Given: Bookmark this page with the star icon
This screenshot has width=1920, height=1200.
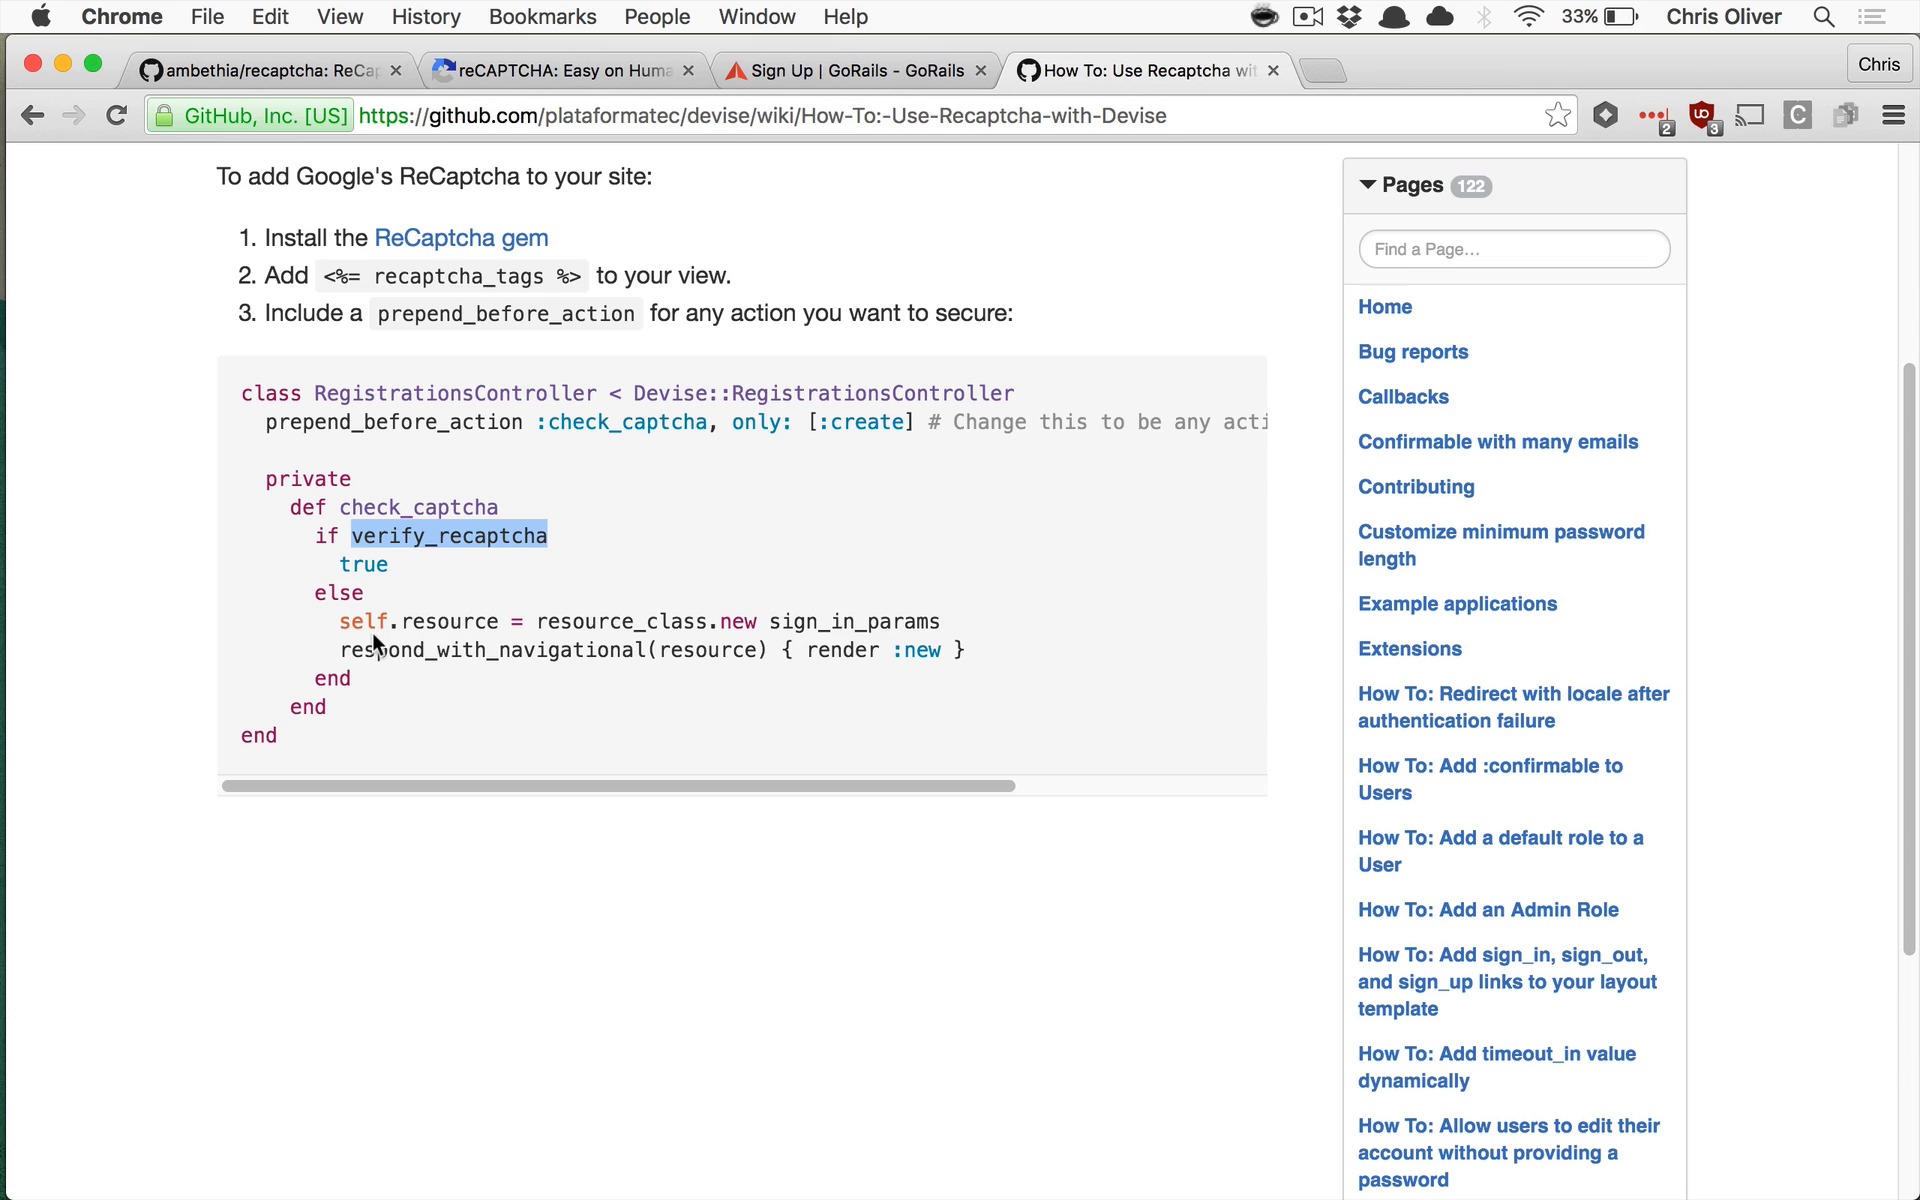Looking at the screenshot, I should 1557,115.
